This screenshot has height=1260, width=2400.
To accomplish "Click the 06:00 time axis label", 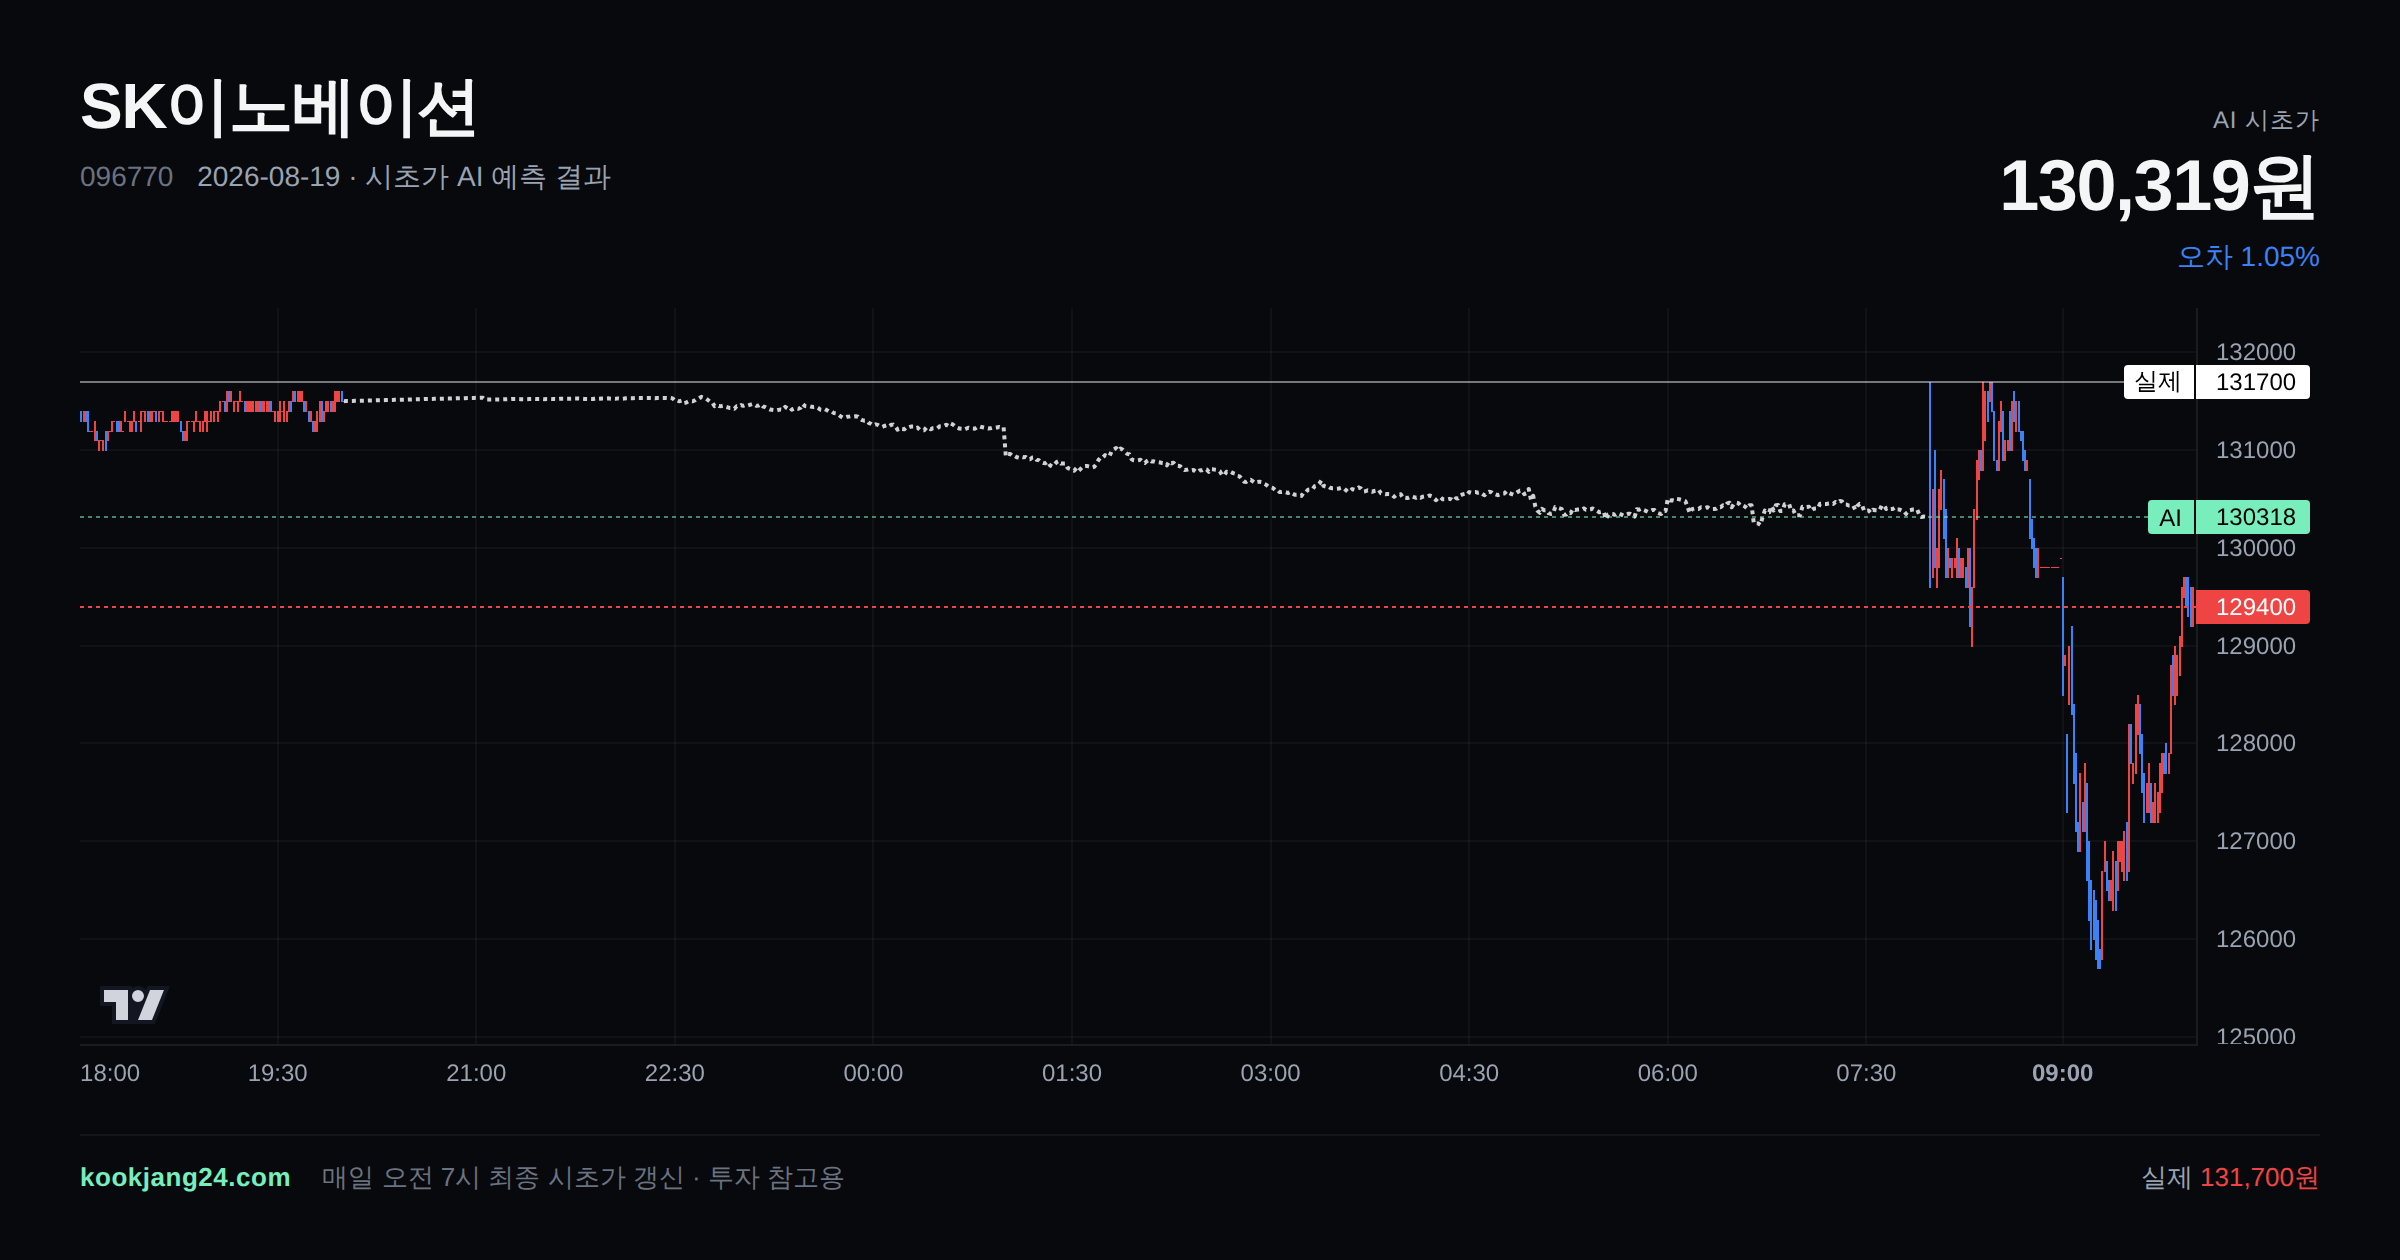I will 1668,1073.
